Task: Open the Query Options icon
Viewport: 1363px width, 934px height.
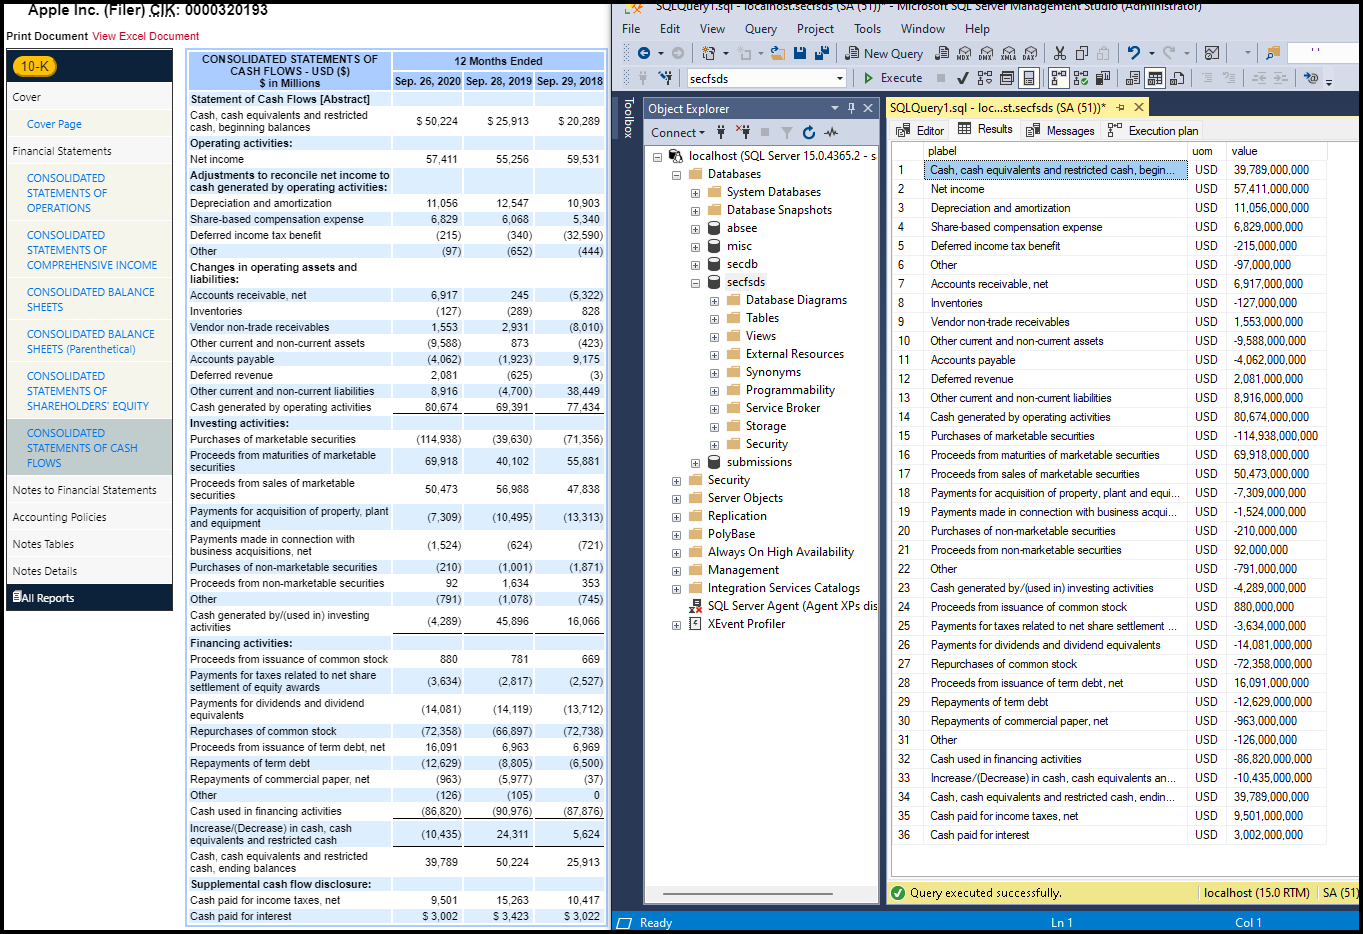Action: [x=1007, y=78]
